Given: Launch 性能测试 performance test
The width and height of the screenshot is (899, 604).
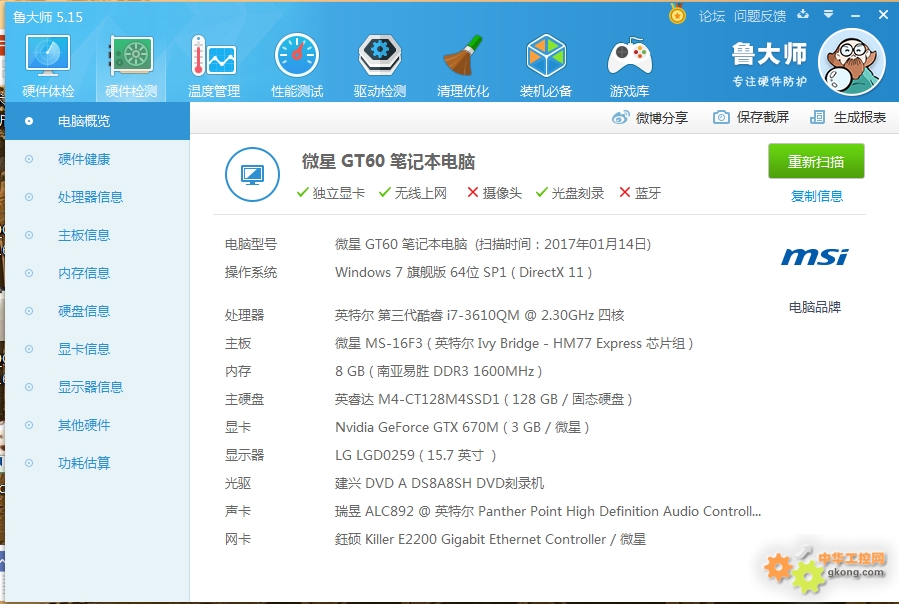Looking at the screenshot, I should tap(297, 65).
